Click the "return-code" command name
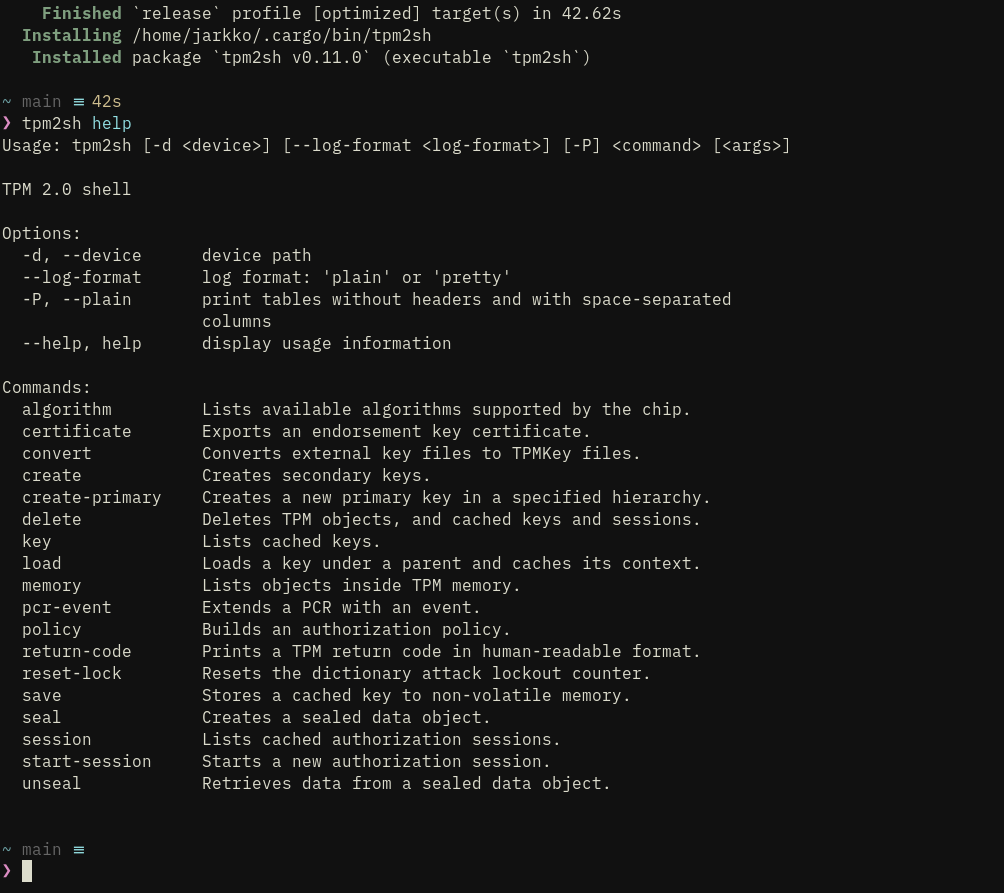Image resolution: width=1004 pixels, height=893 pixels. [76, 651]
